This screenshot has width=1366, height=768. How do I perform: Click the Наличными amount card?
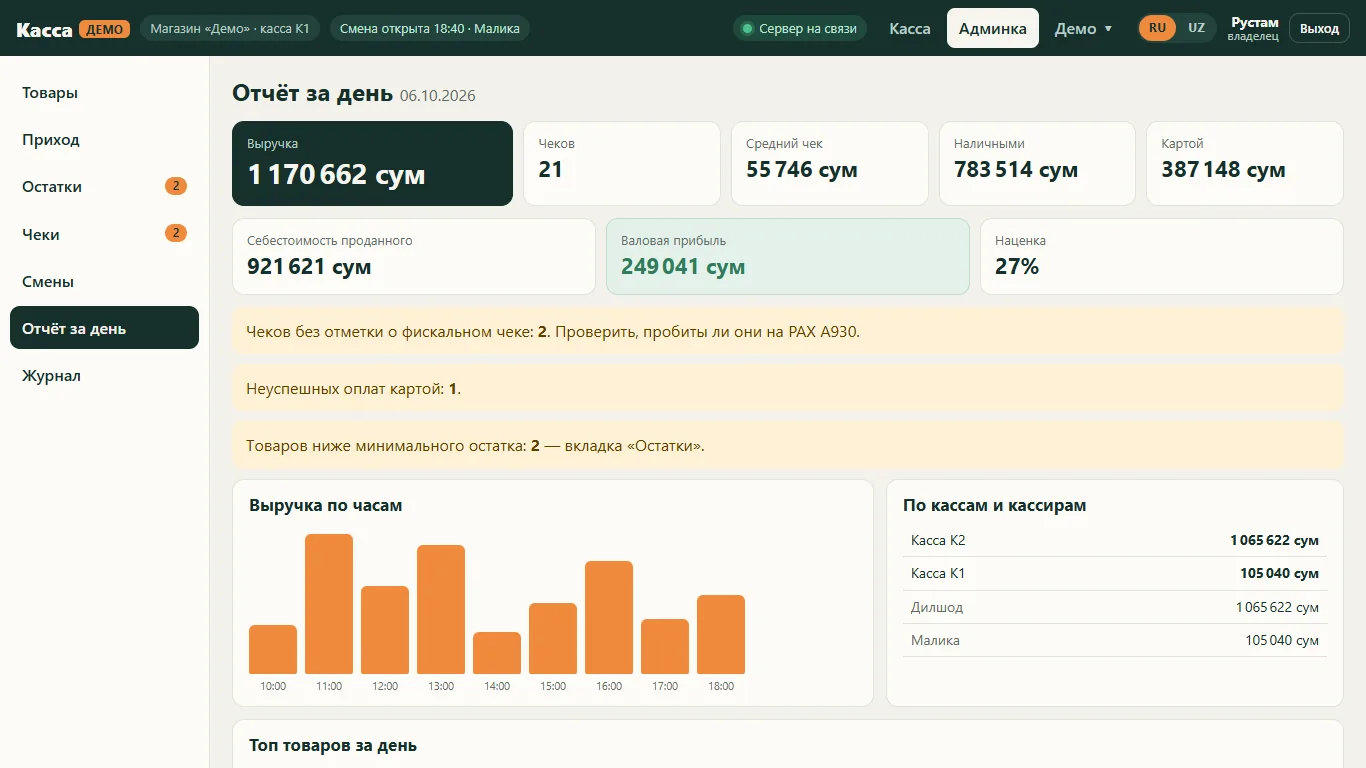click(x=1037, y=164)
